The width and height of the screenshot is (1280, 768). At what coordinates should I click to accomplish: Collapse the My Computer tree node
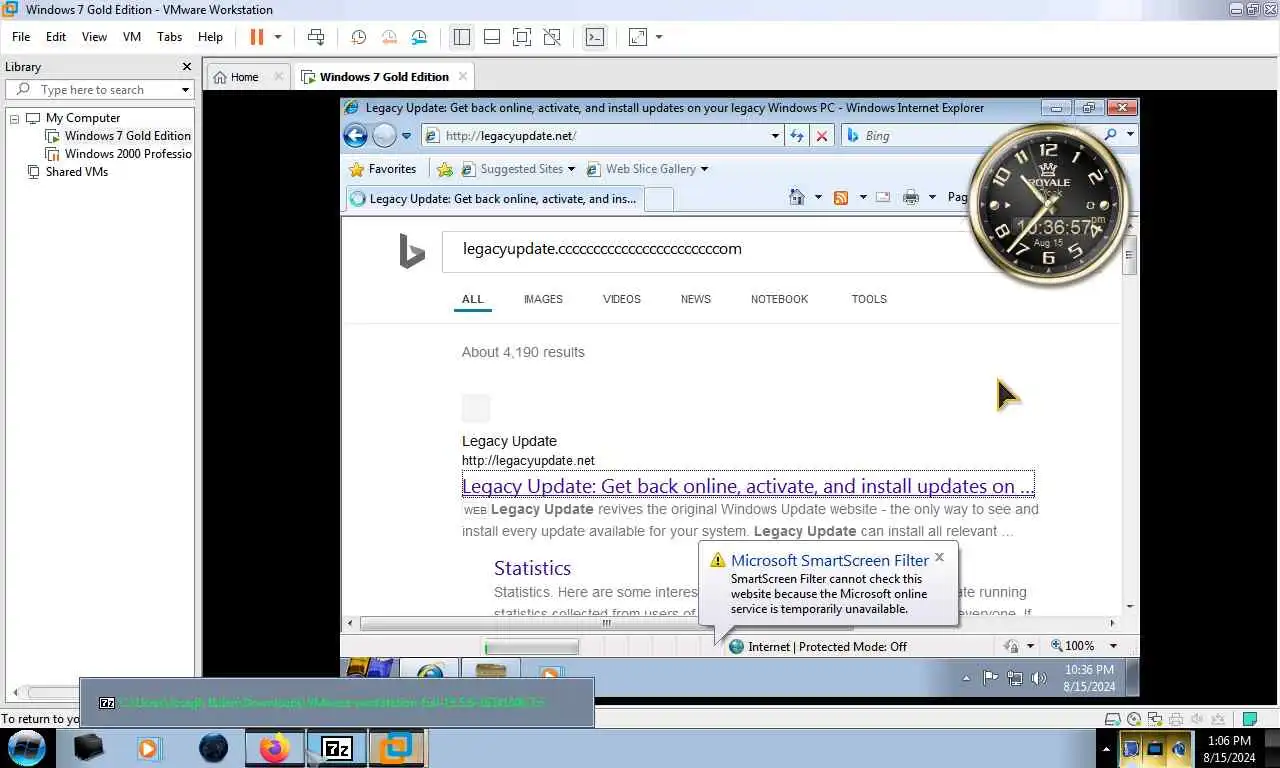point(15,118)
